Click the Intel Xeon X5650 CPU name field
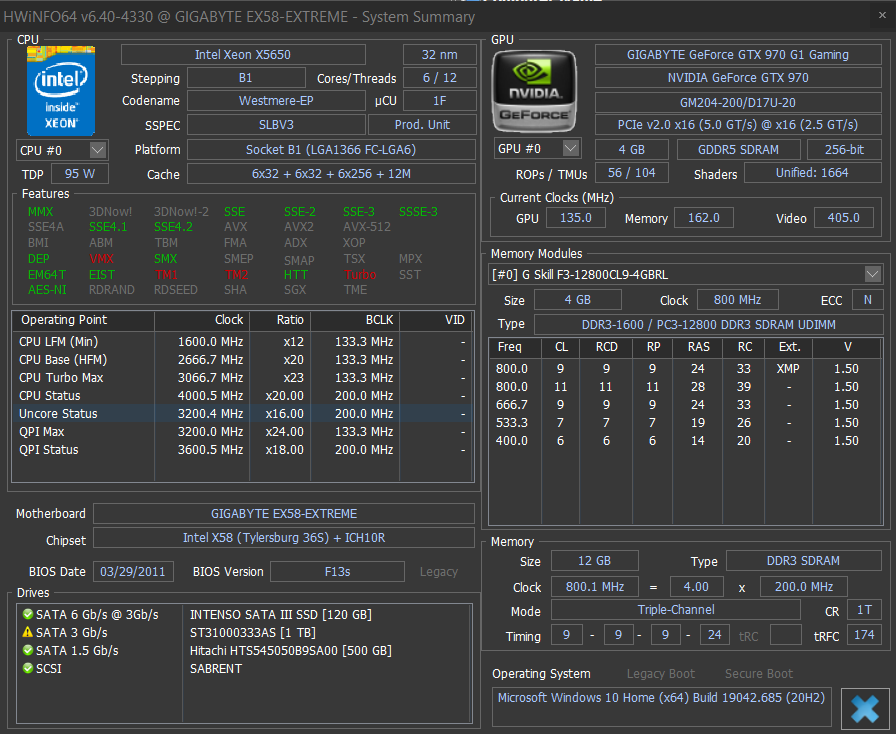This screenshot has width=896, height=734. point(243,55)
